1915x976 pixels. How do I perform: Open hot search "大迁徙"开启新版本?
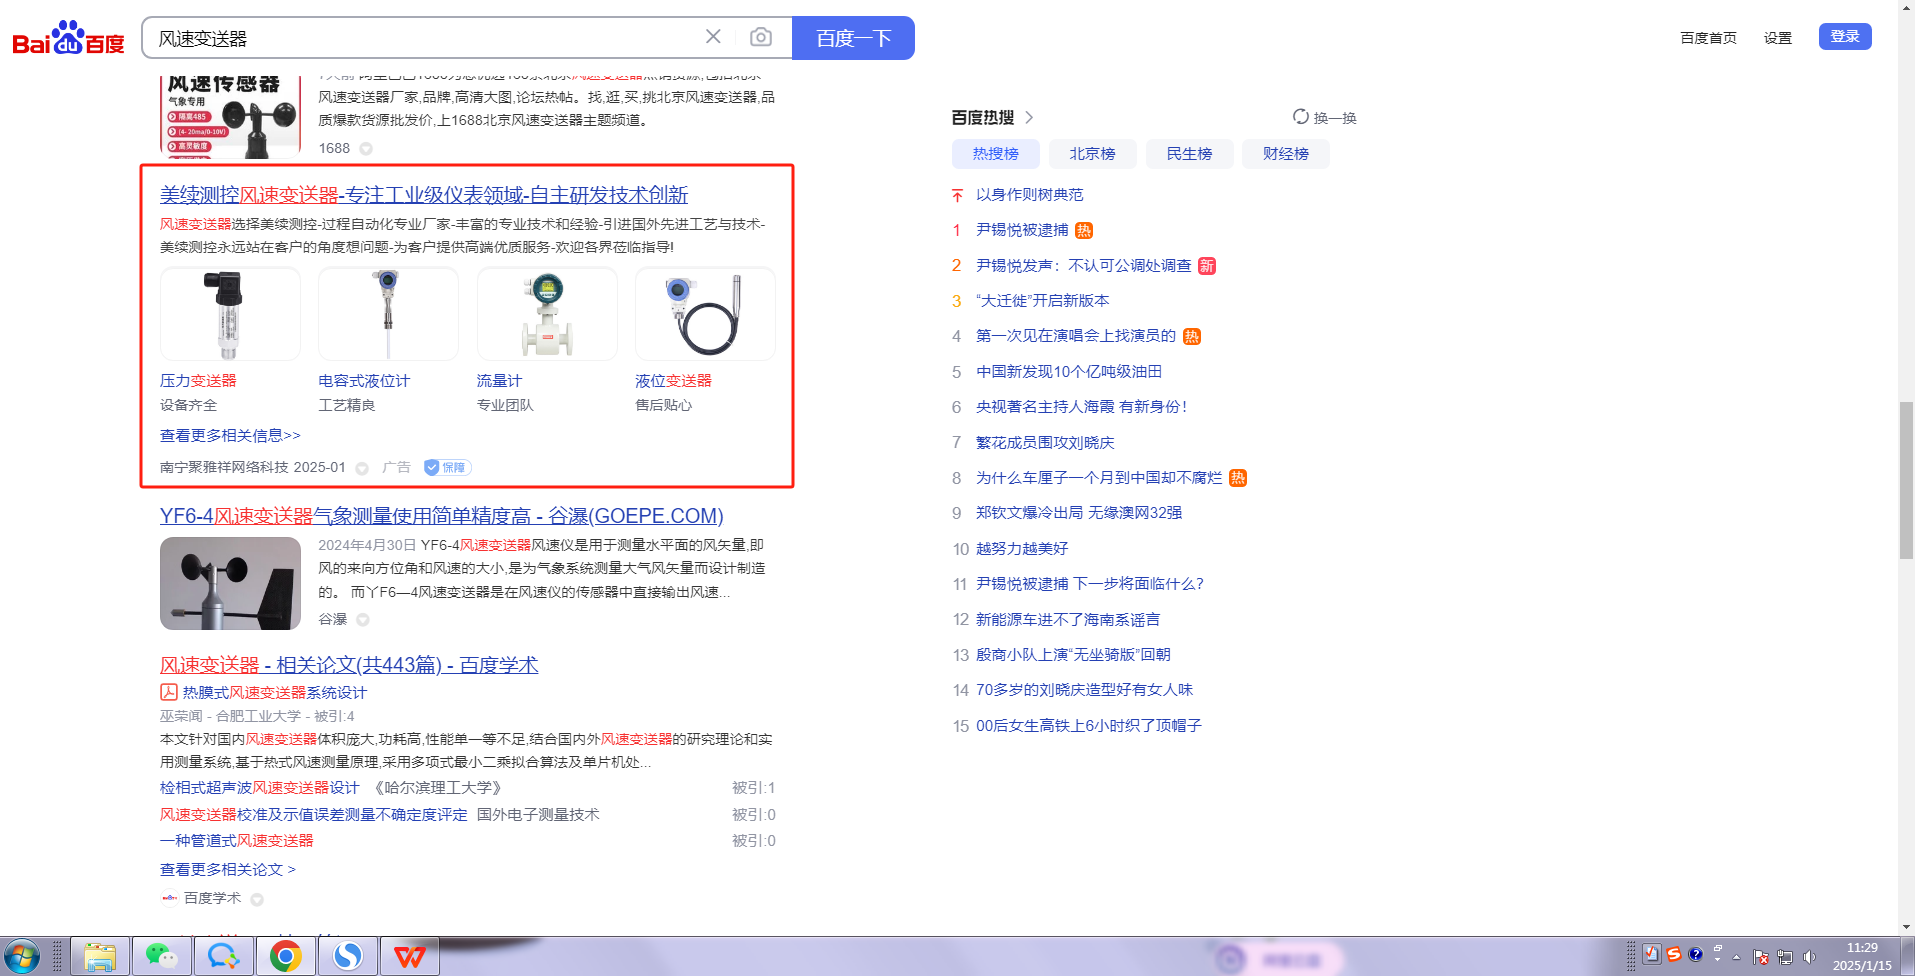(x=1043, y=301)
